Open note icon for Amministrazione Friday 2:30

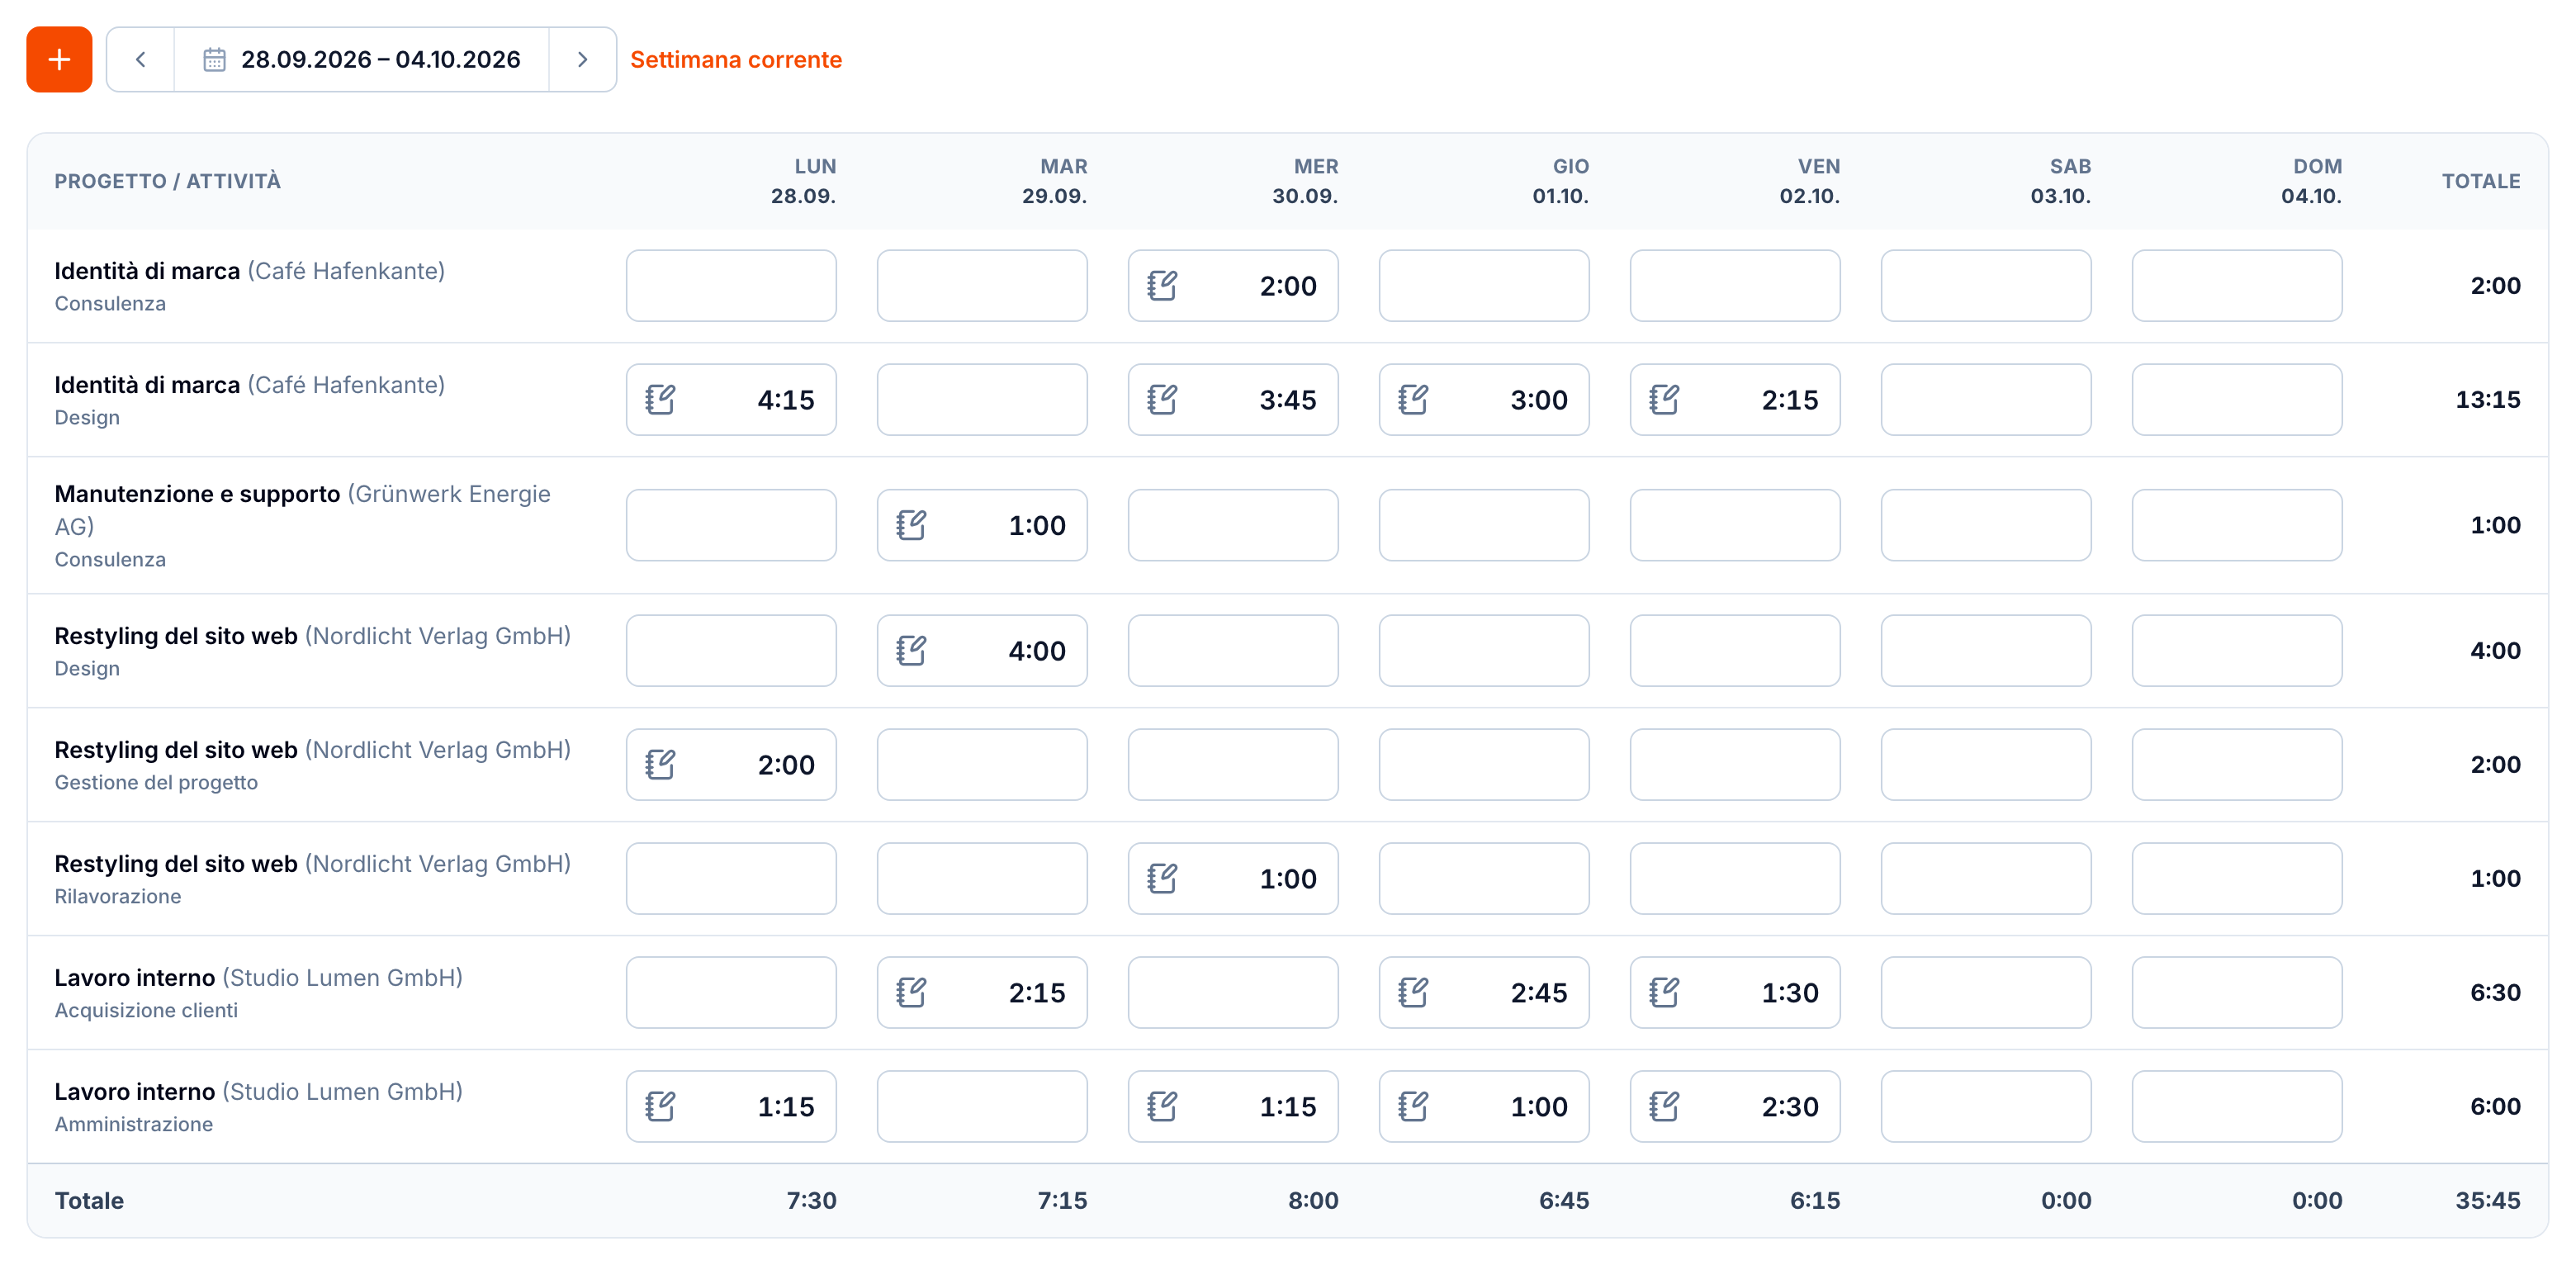click(1664, 1107)
